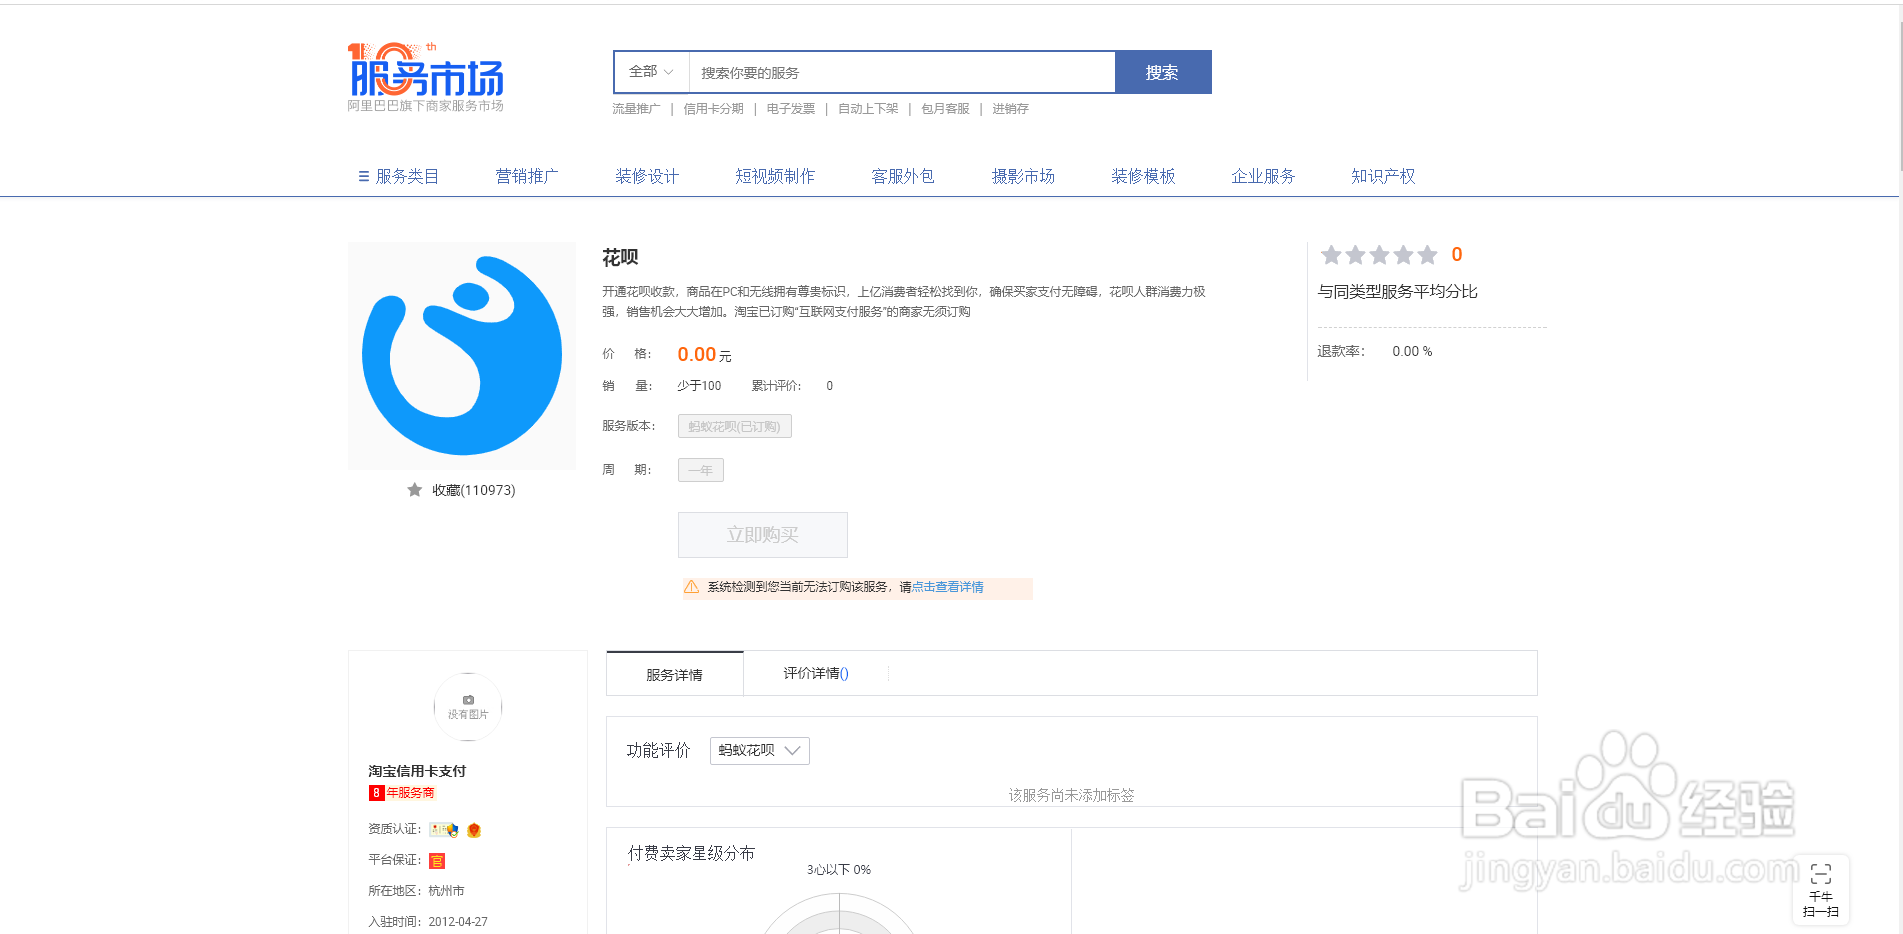The image size is (1903, 934).
Task: Click the 搜索 search button
Action: point(1163,72)
